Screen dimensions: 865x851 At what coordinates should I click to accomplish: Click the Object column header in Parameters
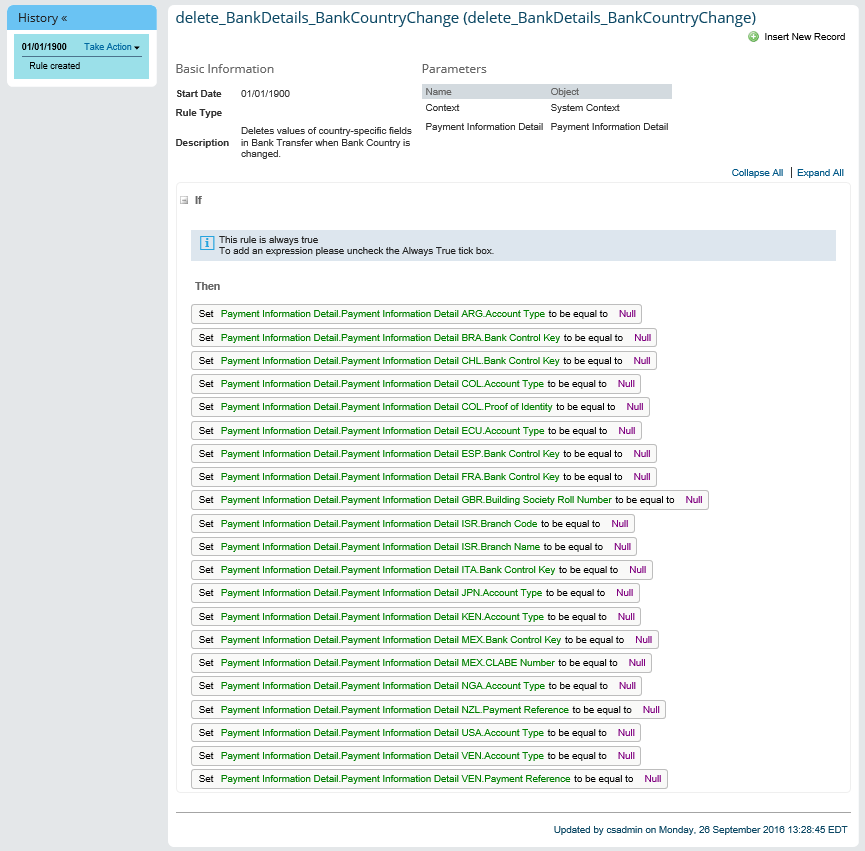[564, 92]
